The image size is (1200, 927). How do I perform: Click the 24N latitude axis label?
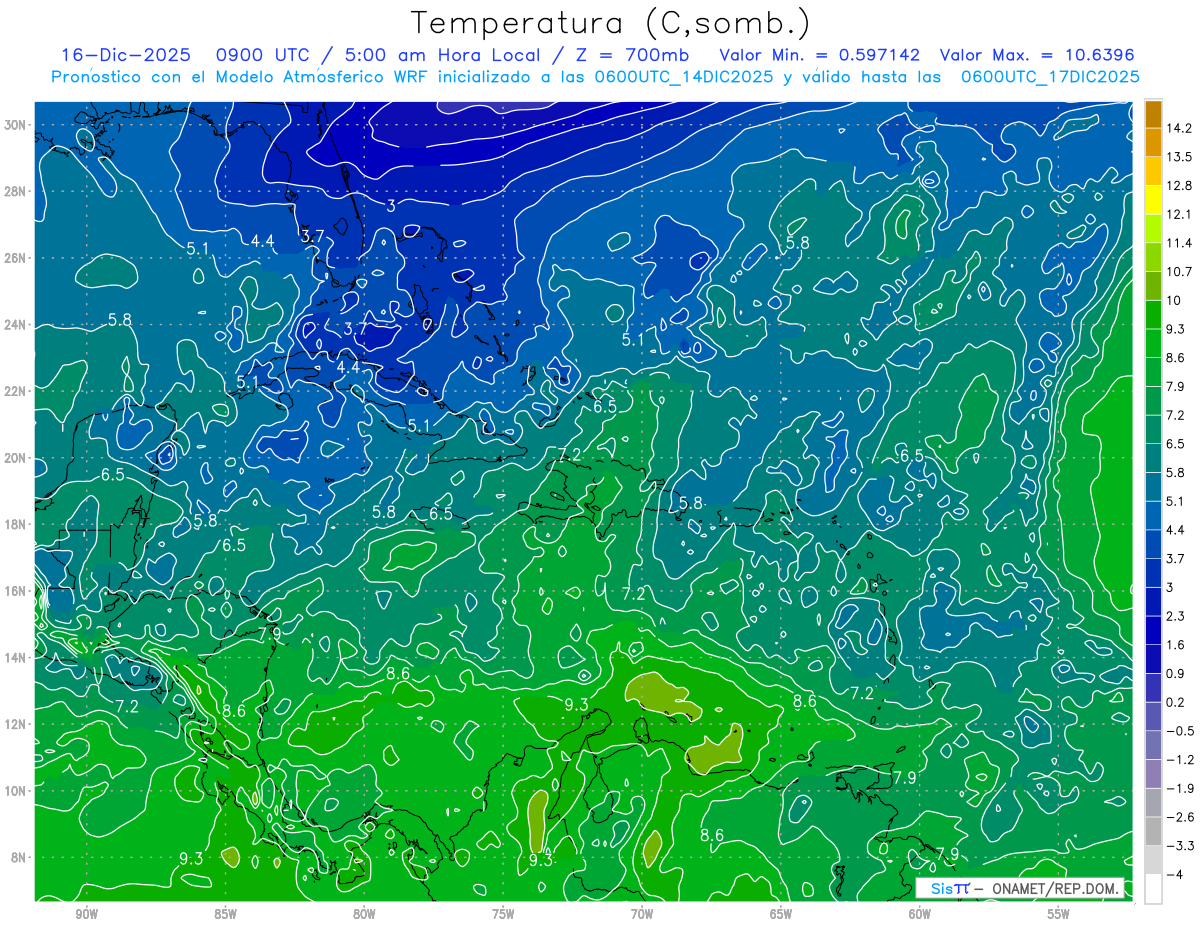(x=15, y=325)
